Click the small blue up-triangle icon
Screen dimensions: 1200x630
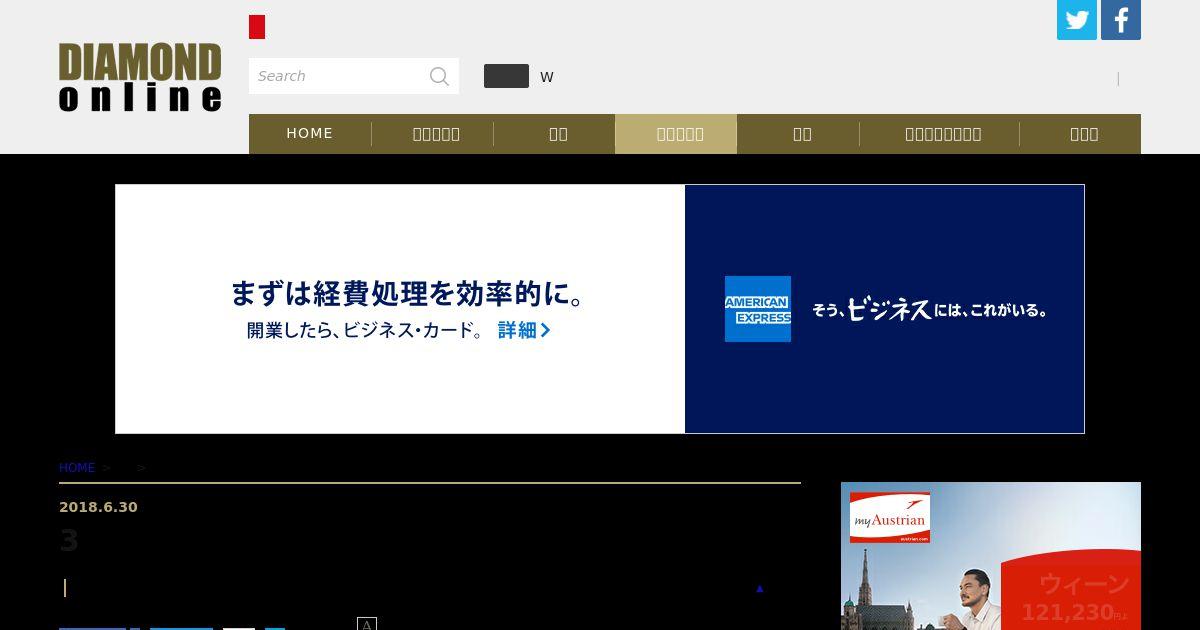point(759,588)
